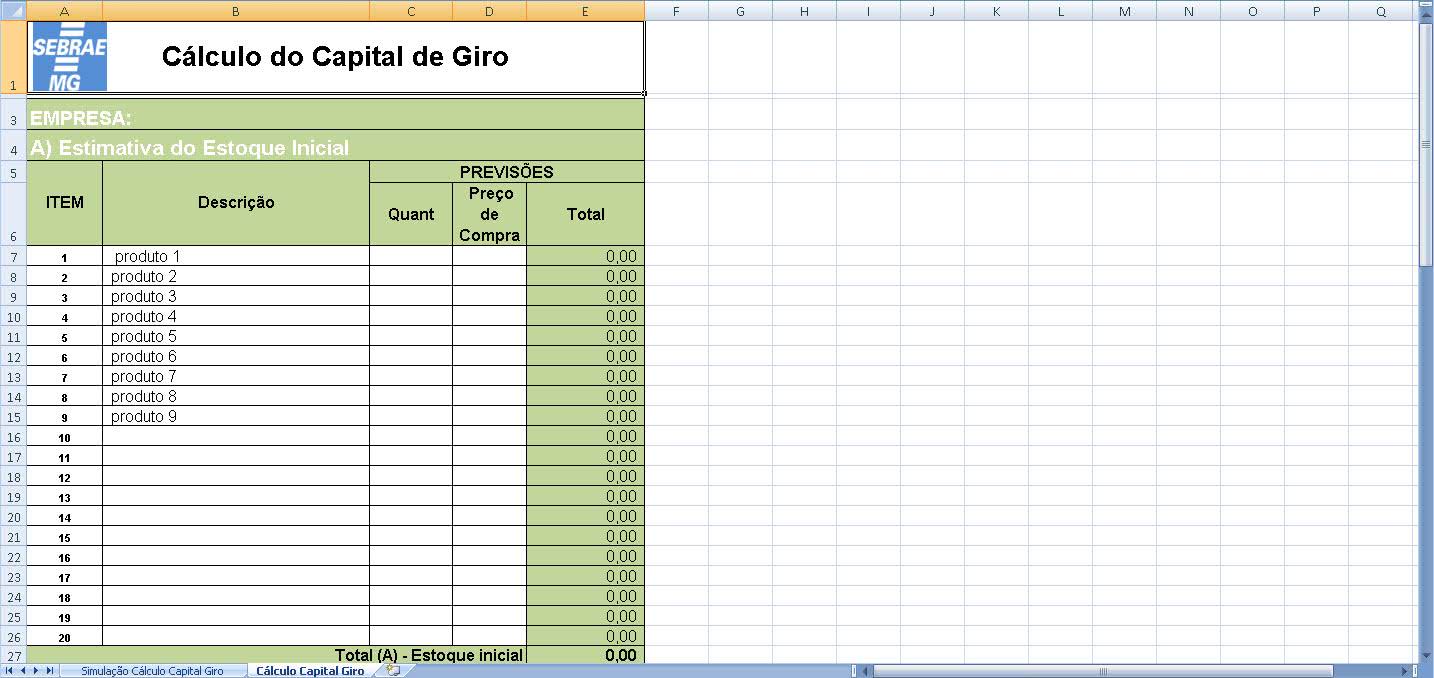Switch to Simulação Cálculo Capital Giro sheet

[x=152, y=671]
